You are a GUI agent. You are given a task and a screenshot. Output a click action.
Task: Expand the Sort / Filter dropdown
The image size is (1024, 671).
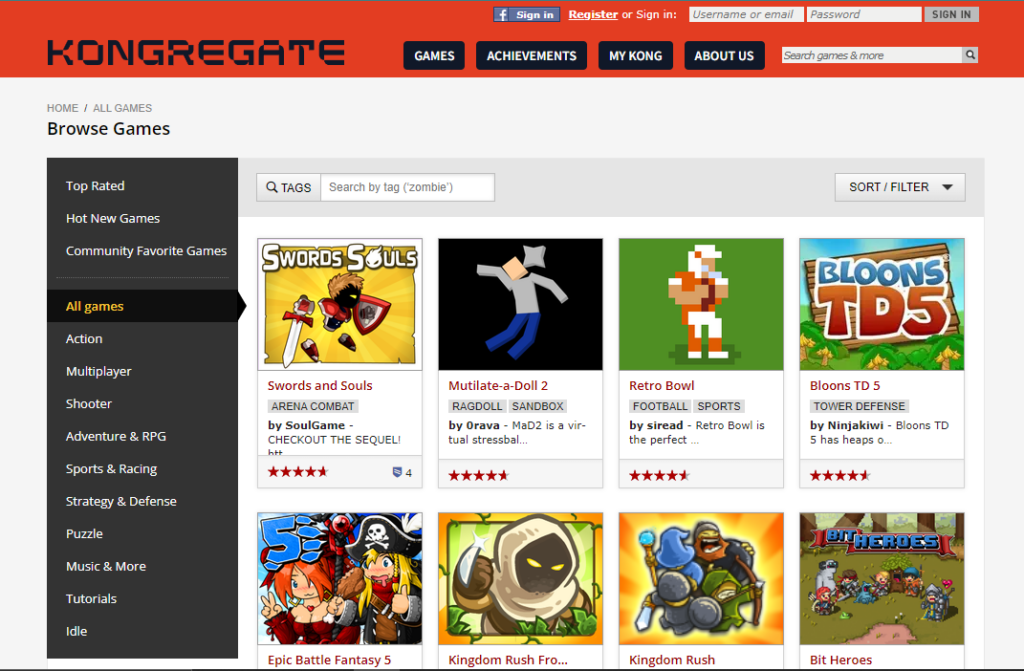tap(900, 187)
